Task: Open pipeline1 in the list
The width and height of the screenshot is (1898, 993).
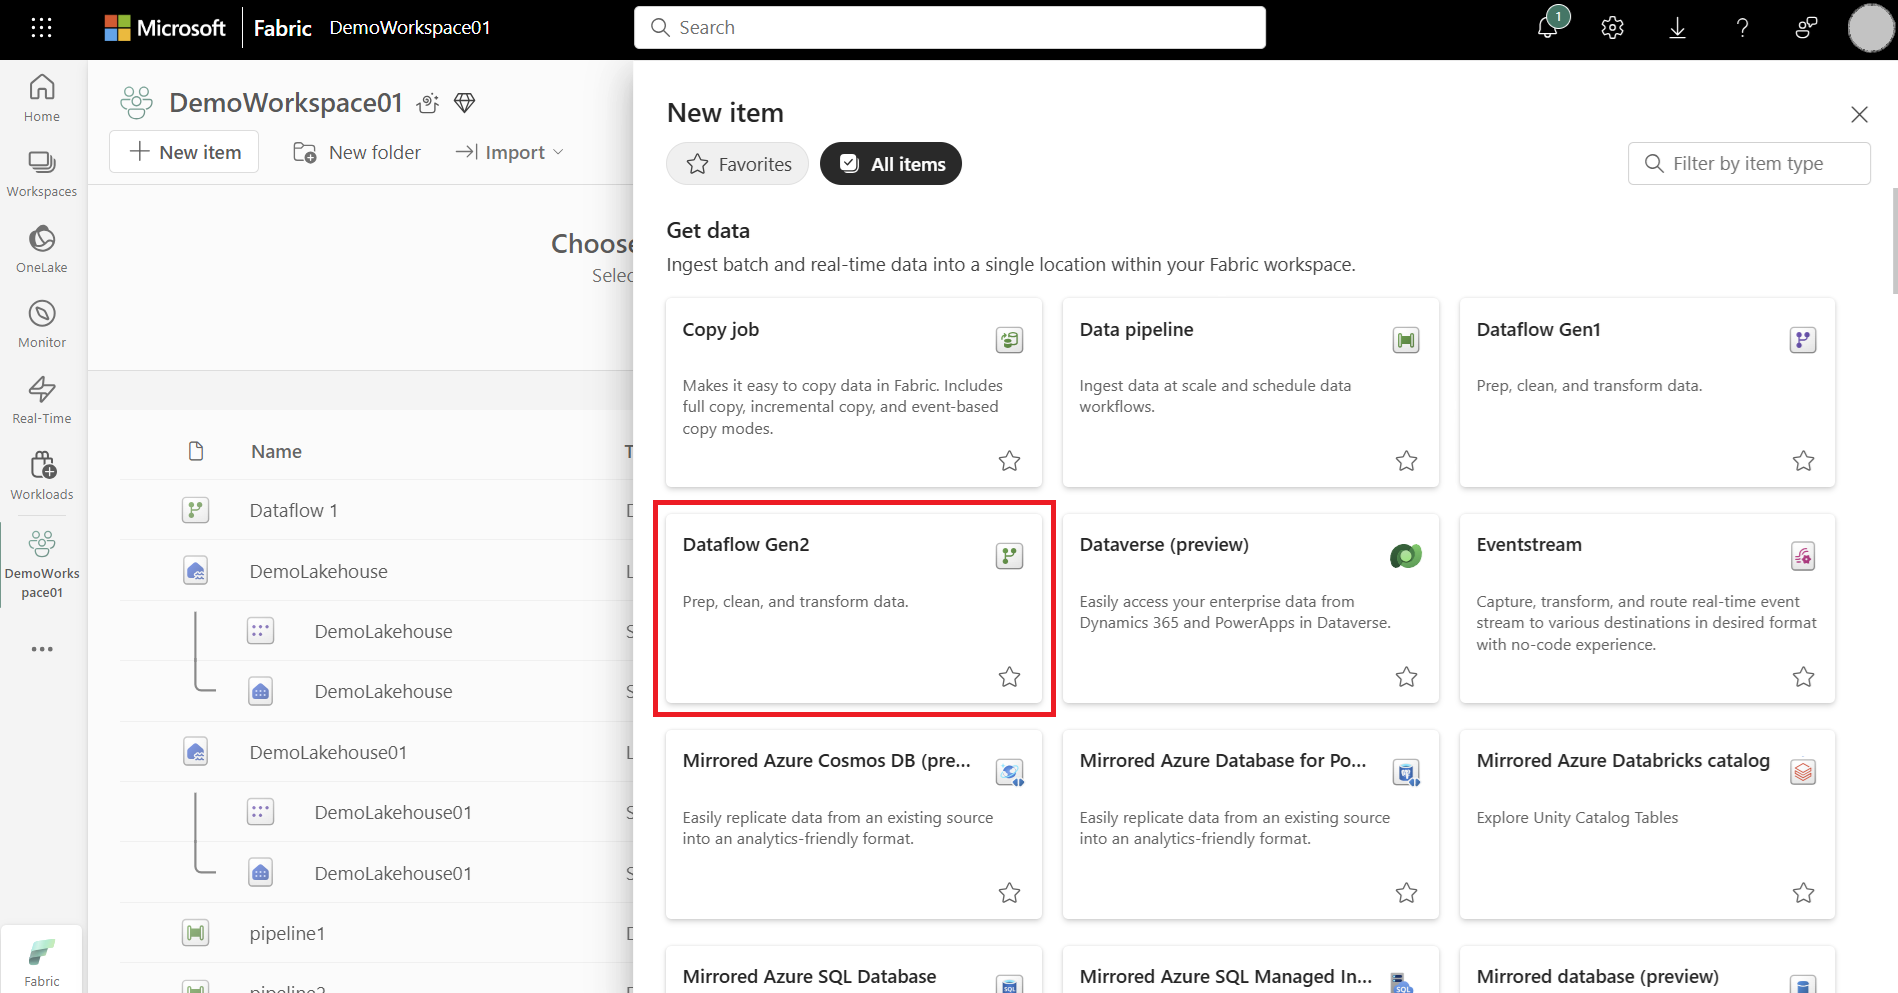Action: point(287,933)
